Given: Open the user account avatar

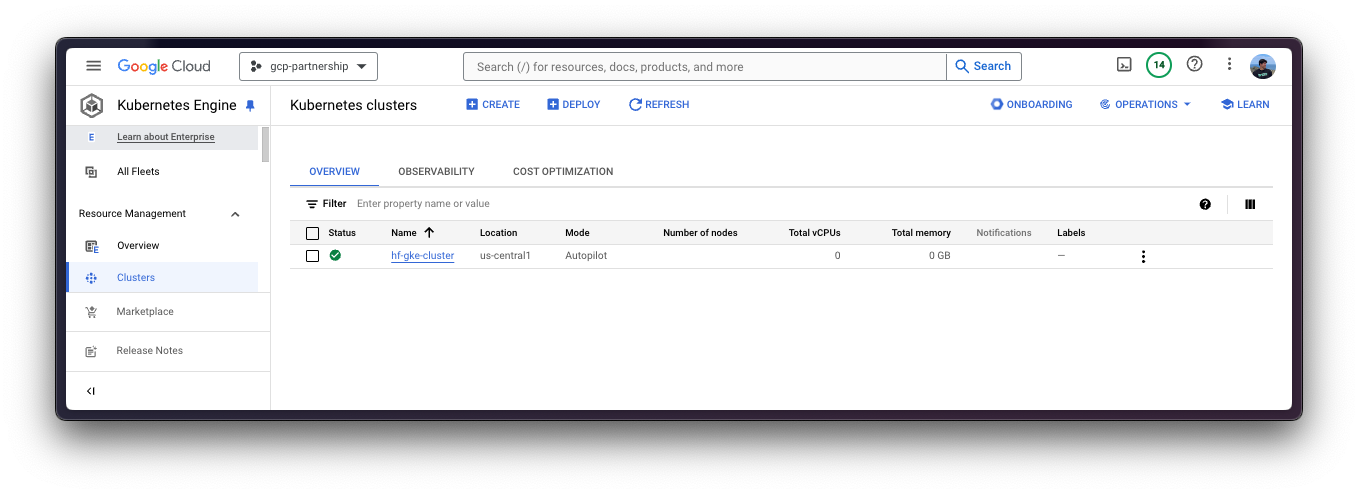Looking at the screenshot, I should (1263, 66).
